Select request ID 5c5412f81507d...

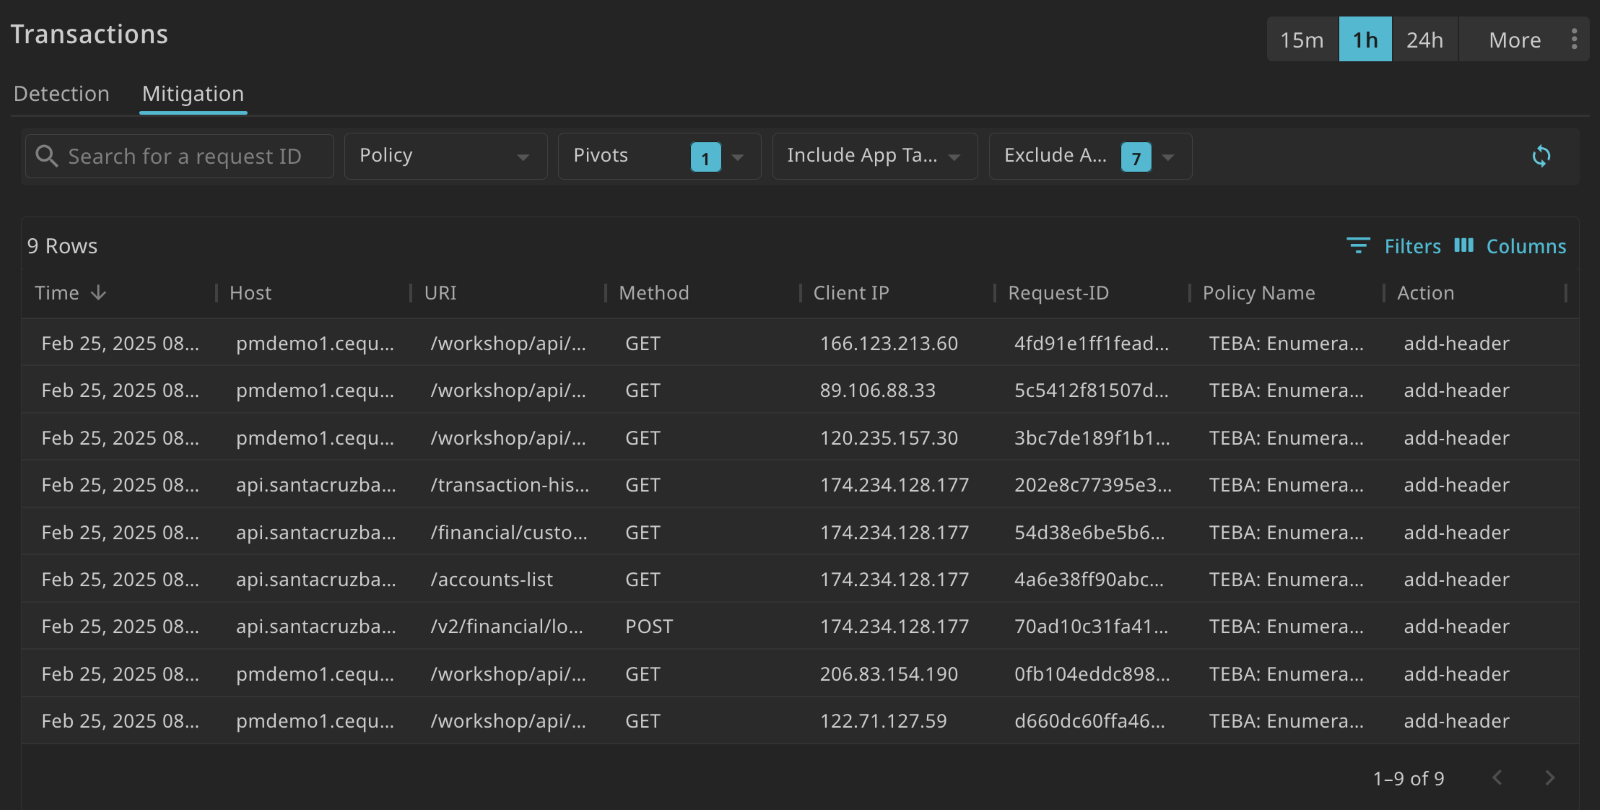pos(1091,390)
